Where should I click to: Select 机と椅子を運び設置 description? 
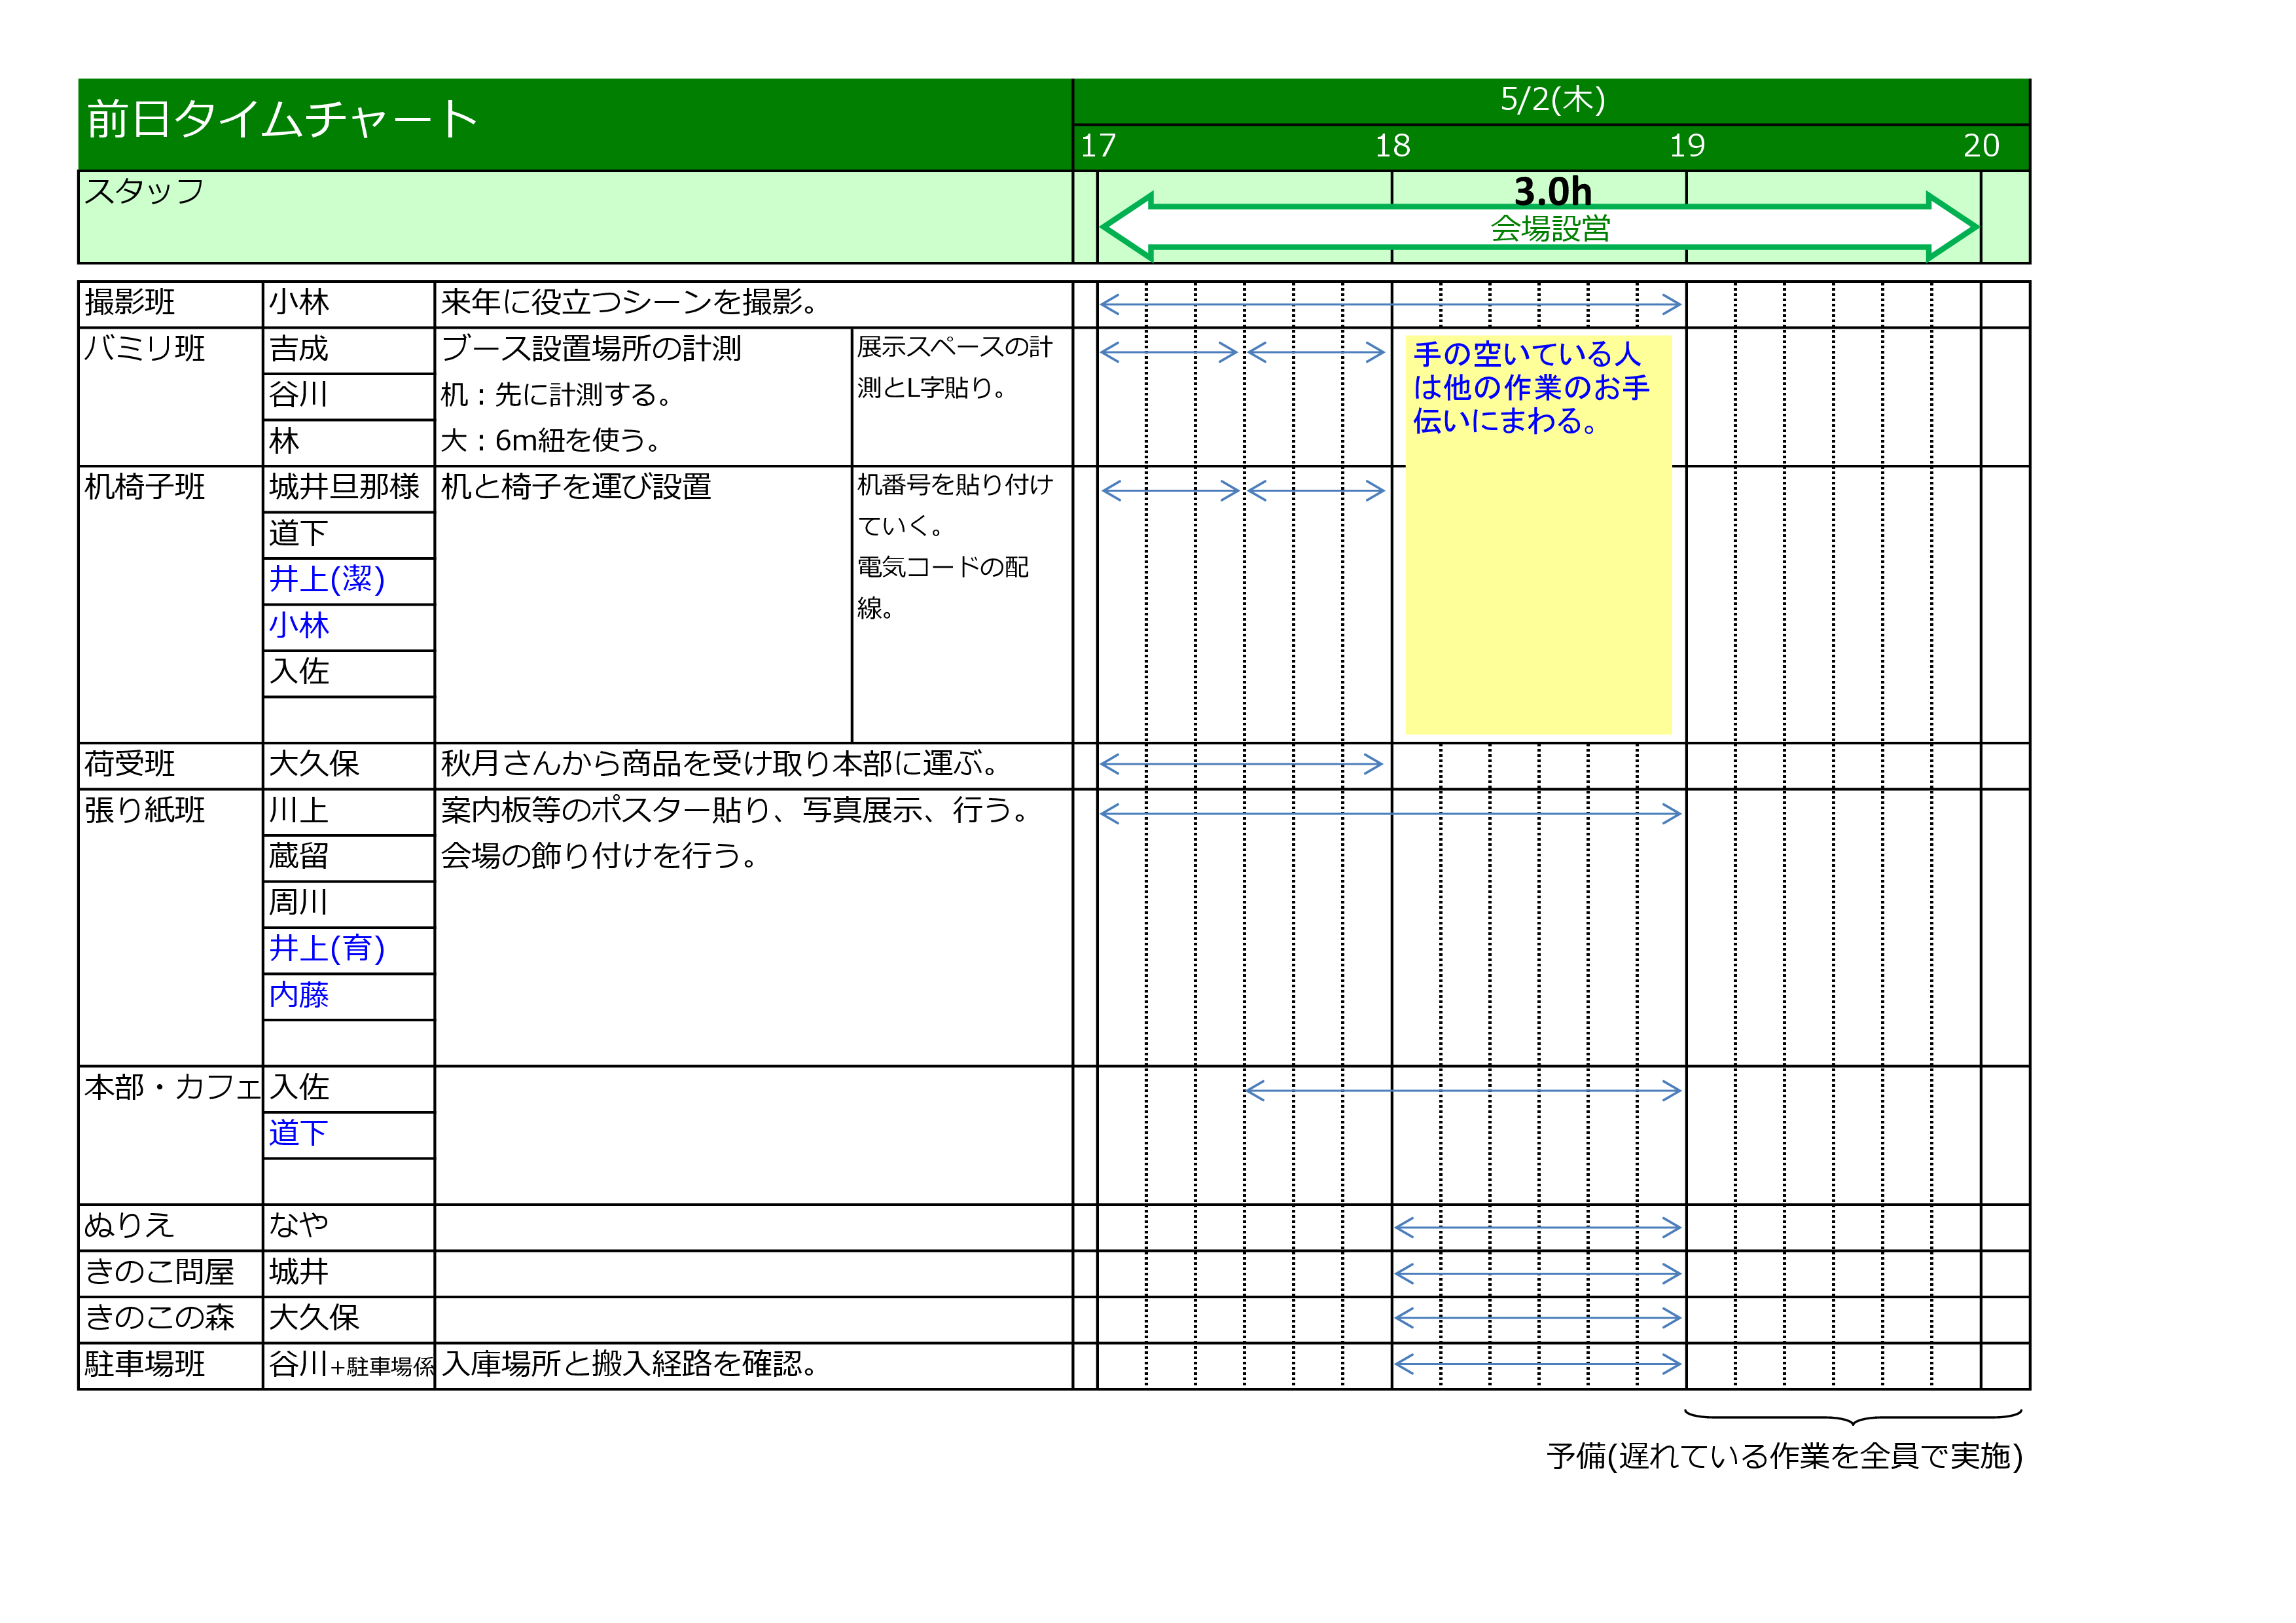[x=576, y=487]
